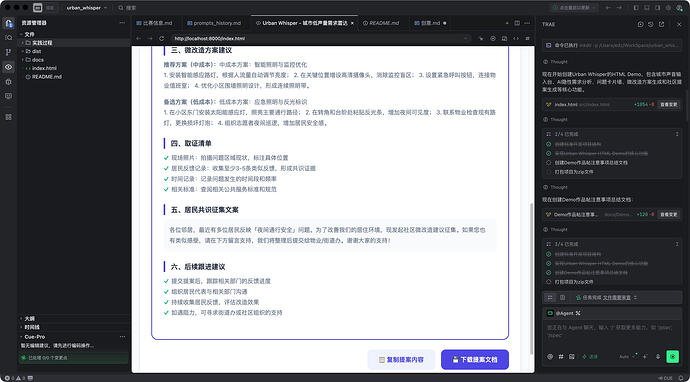Image resolution: width=690 pixels, height=382 pixels.
Task: Open the editor tab bar more actions ellipsis
Action: [527, 23]
